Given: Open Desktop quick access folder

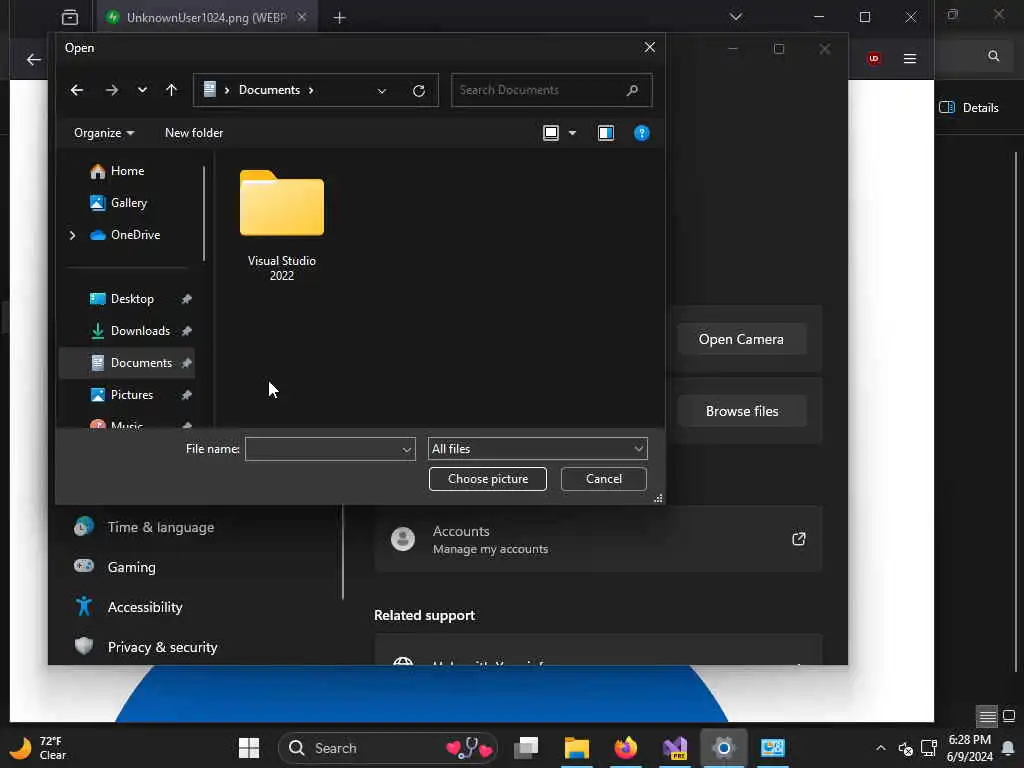Looking at the screenshot, I should pos(132,299).
